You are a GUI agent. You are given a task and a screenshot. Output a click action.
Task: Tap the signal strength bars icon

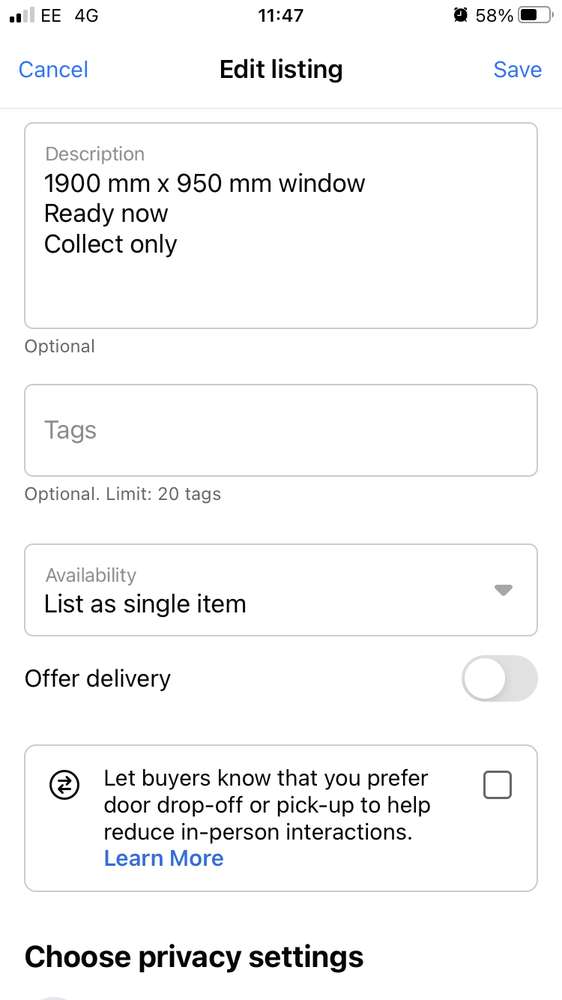click(21, 16)
